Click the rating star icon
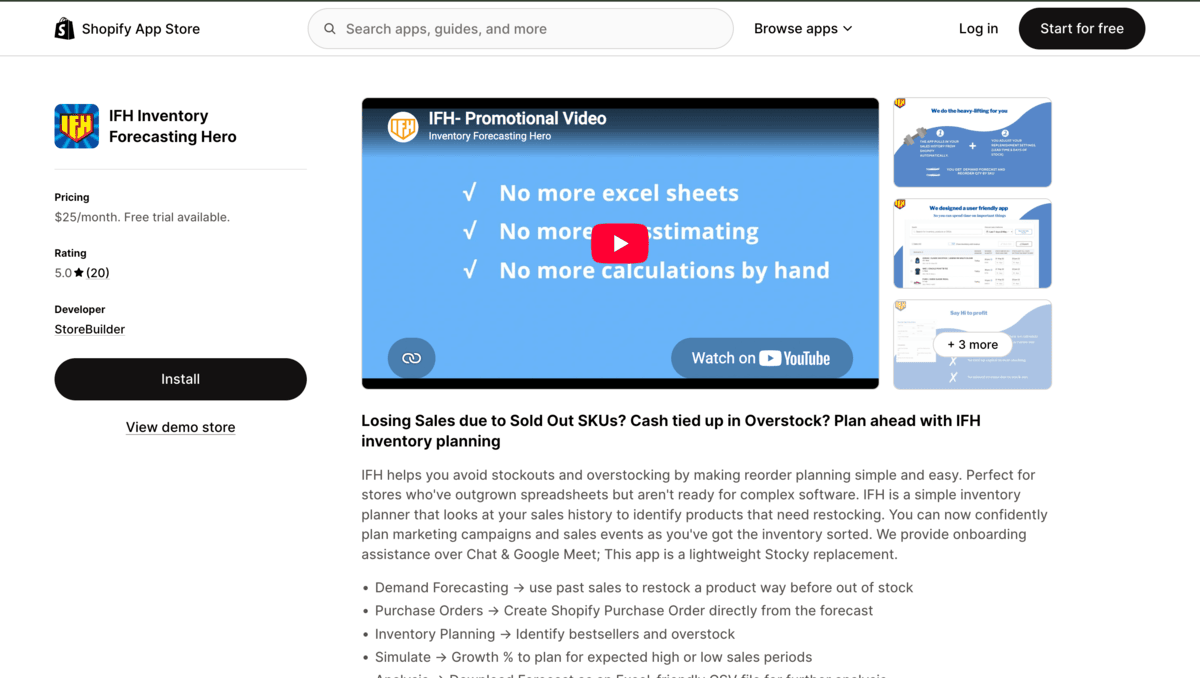The height and width of the screenshot is (678, 1200). tap(79, 273)
